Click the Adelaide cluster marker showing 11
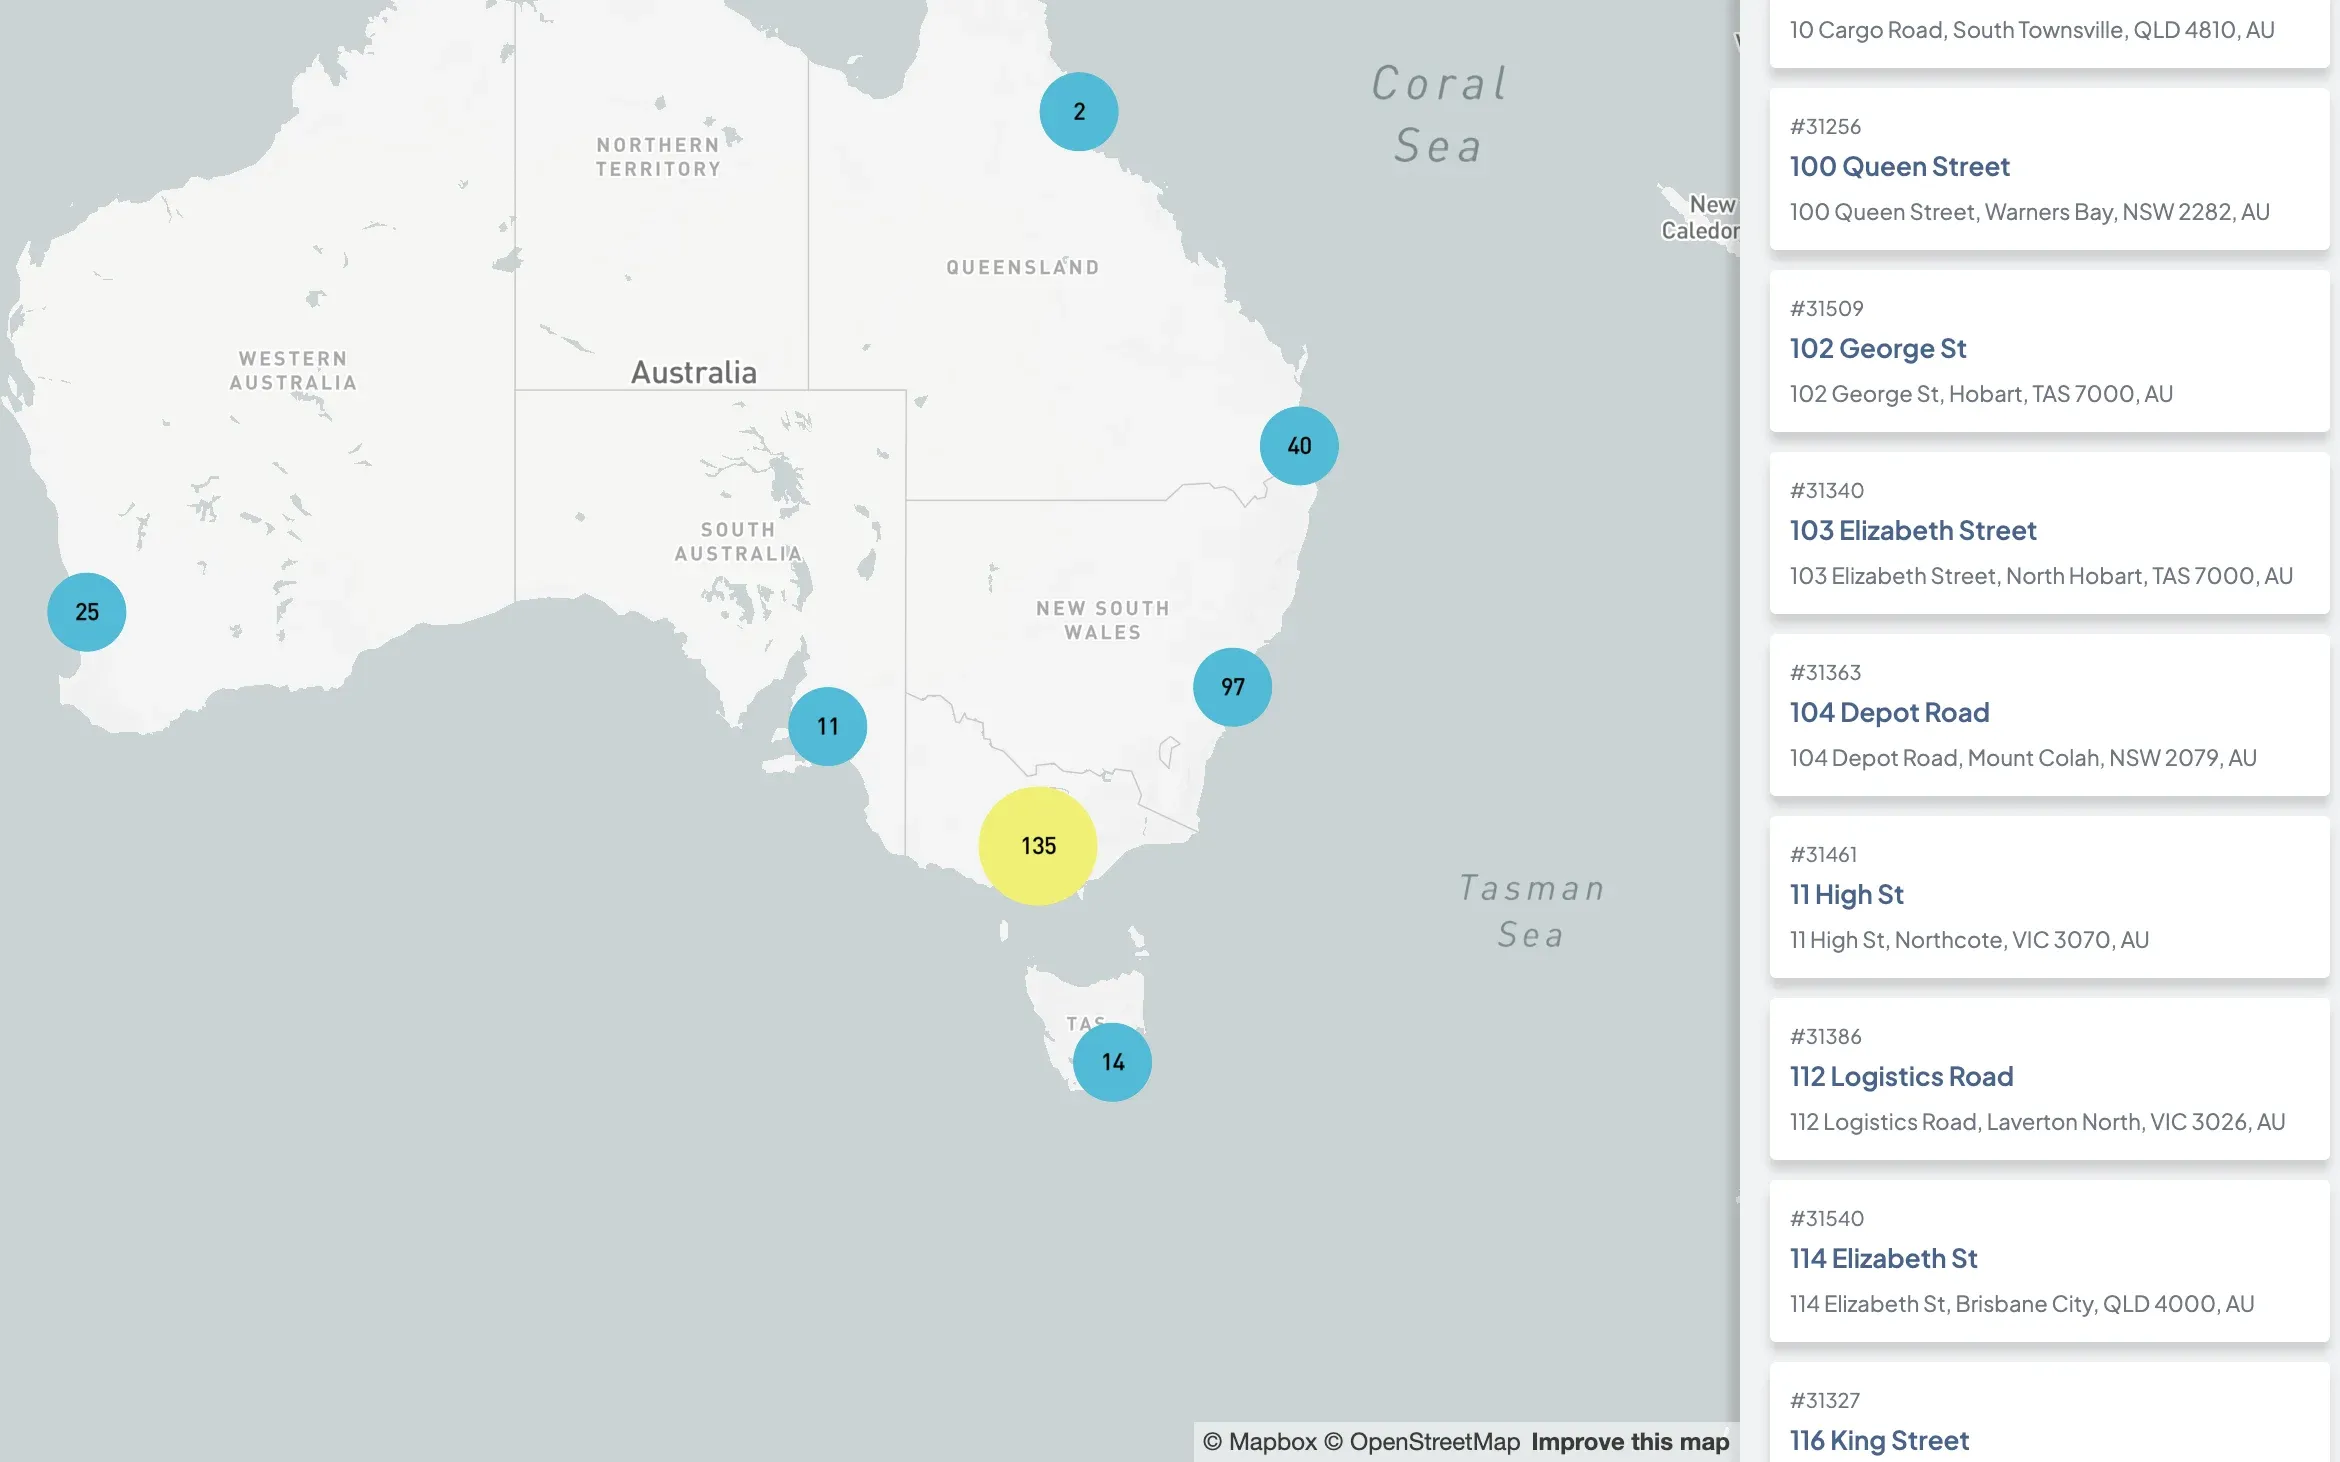Viewport: 2340px width, 1462px height. (x=828, y=727)
